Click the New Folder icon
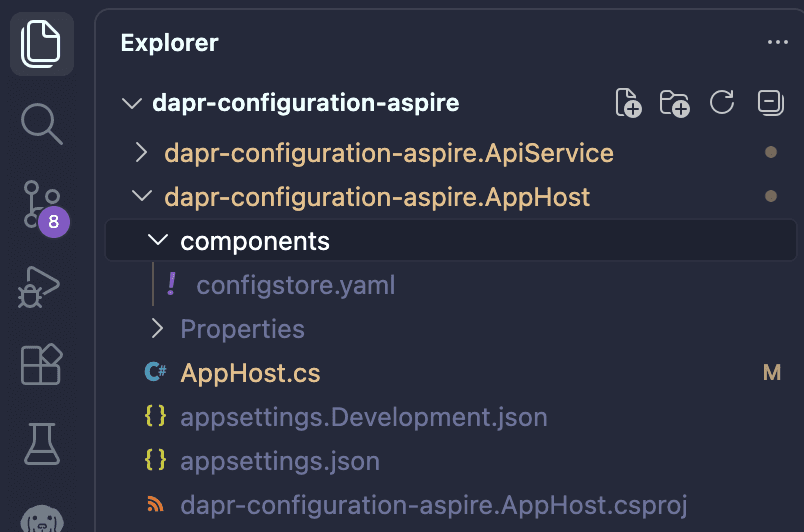 (x=674, y=103)
